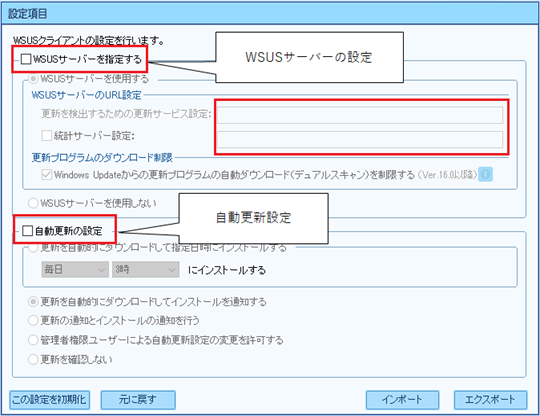The height and width of the screenshot is (416, 540).
Task: Click この設定を初期化 button
Action: coord(50,400)
